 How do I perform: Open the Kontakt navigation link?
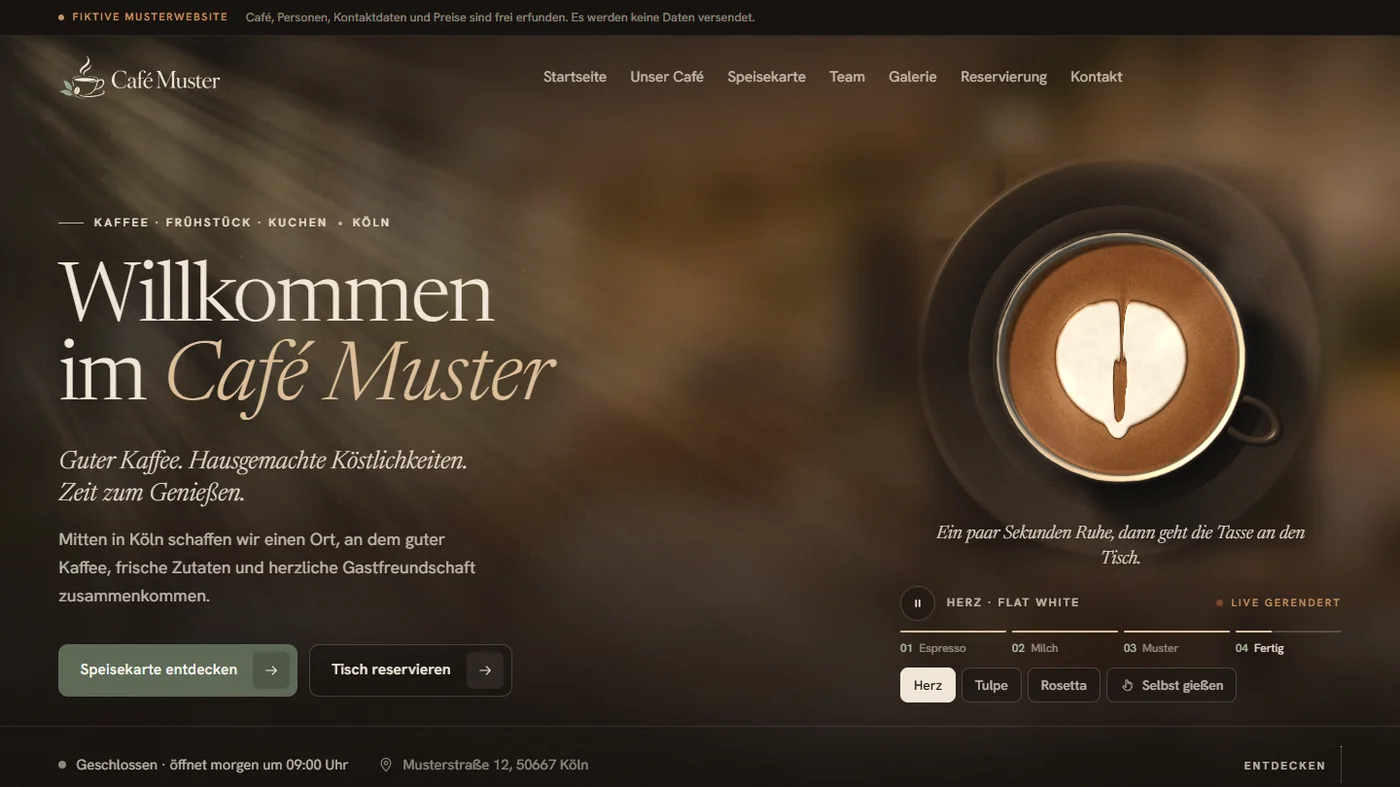1097,77
